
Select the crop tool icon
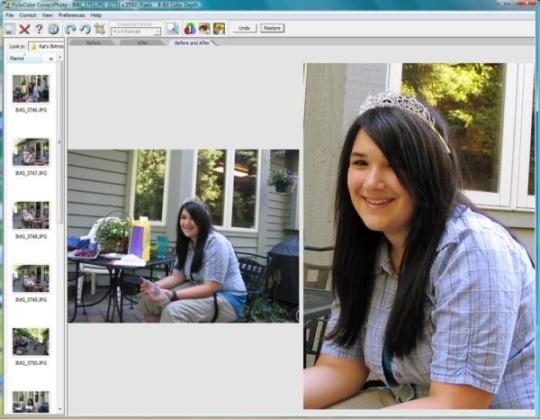[x=100, y=29]
